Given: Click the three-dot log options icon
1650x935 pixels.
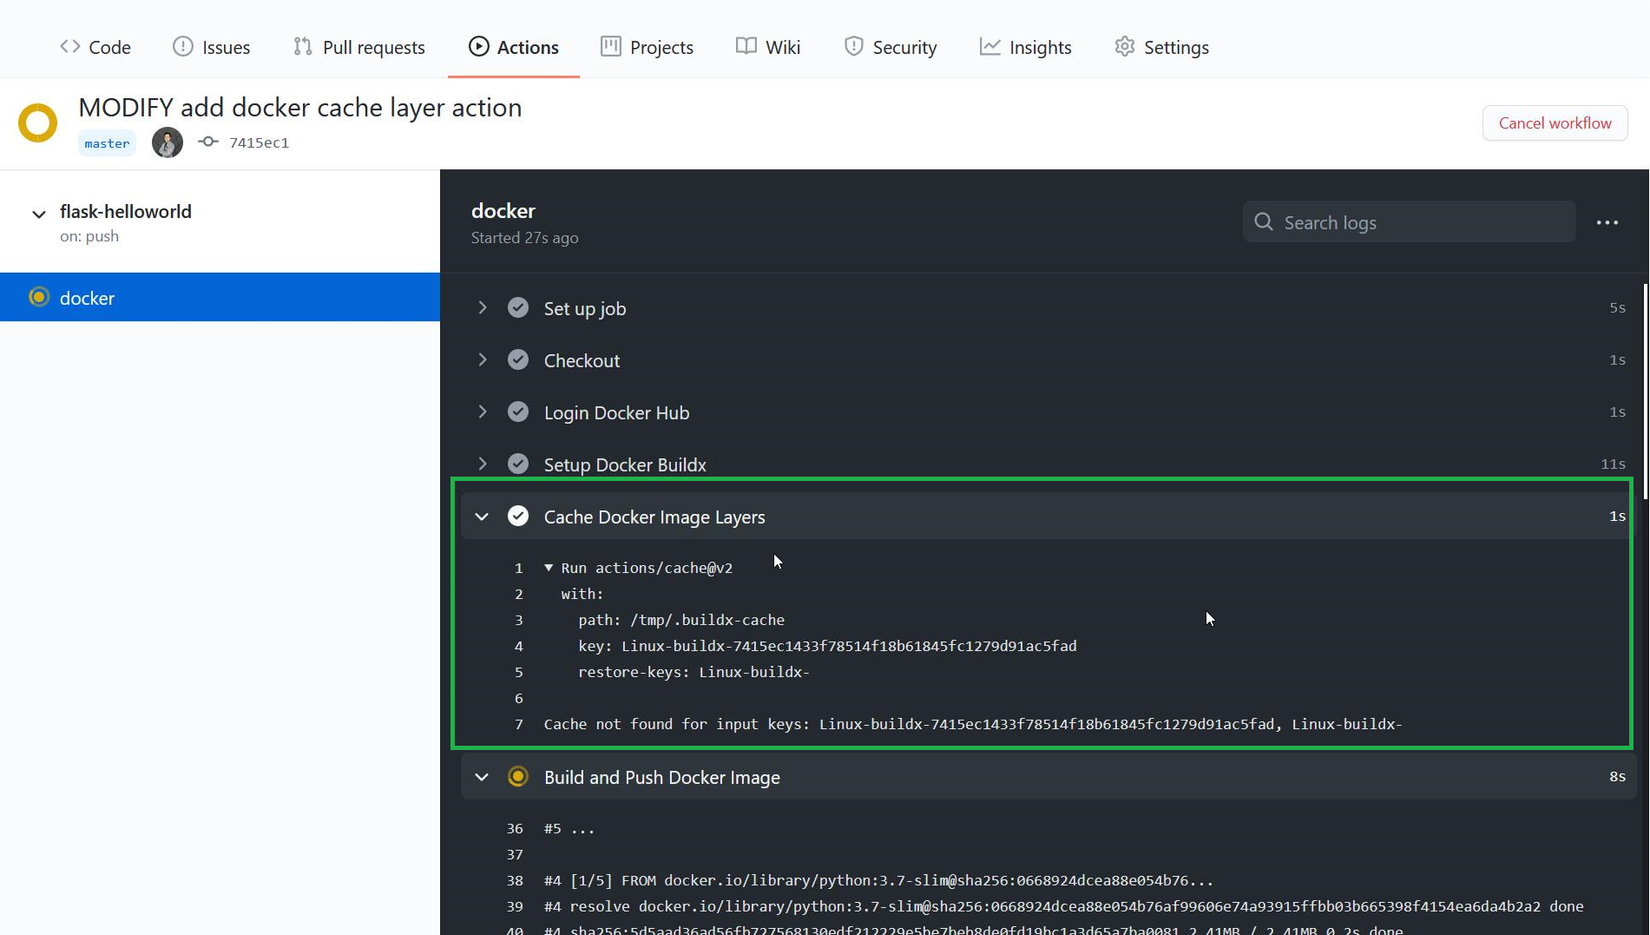Looking at the screenshot, I should [1607, 222].
